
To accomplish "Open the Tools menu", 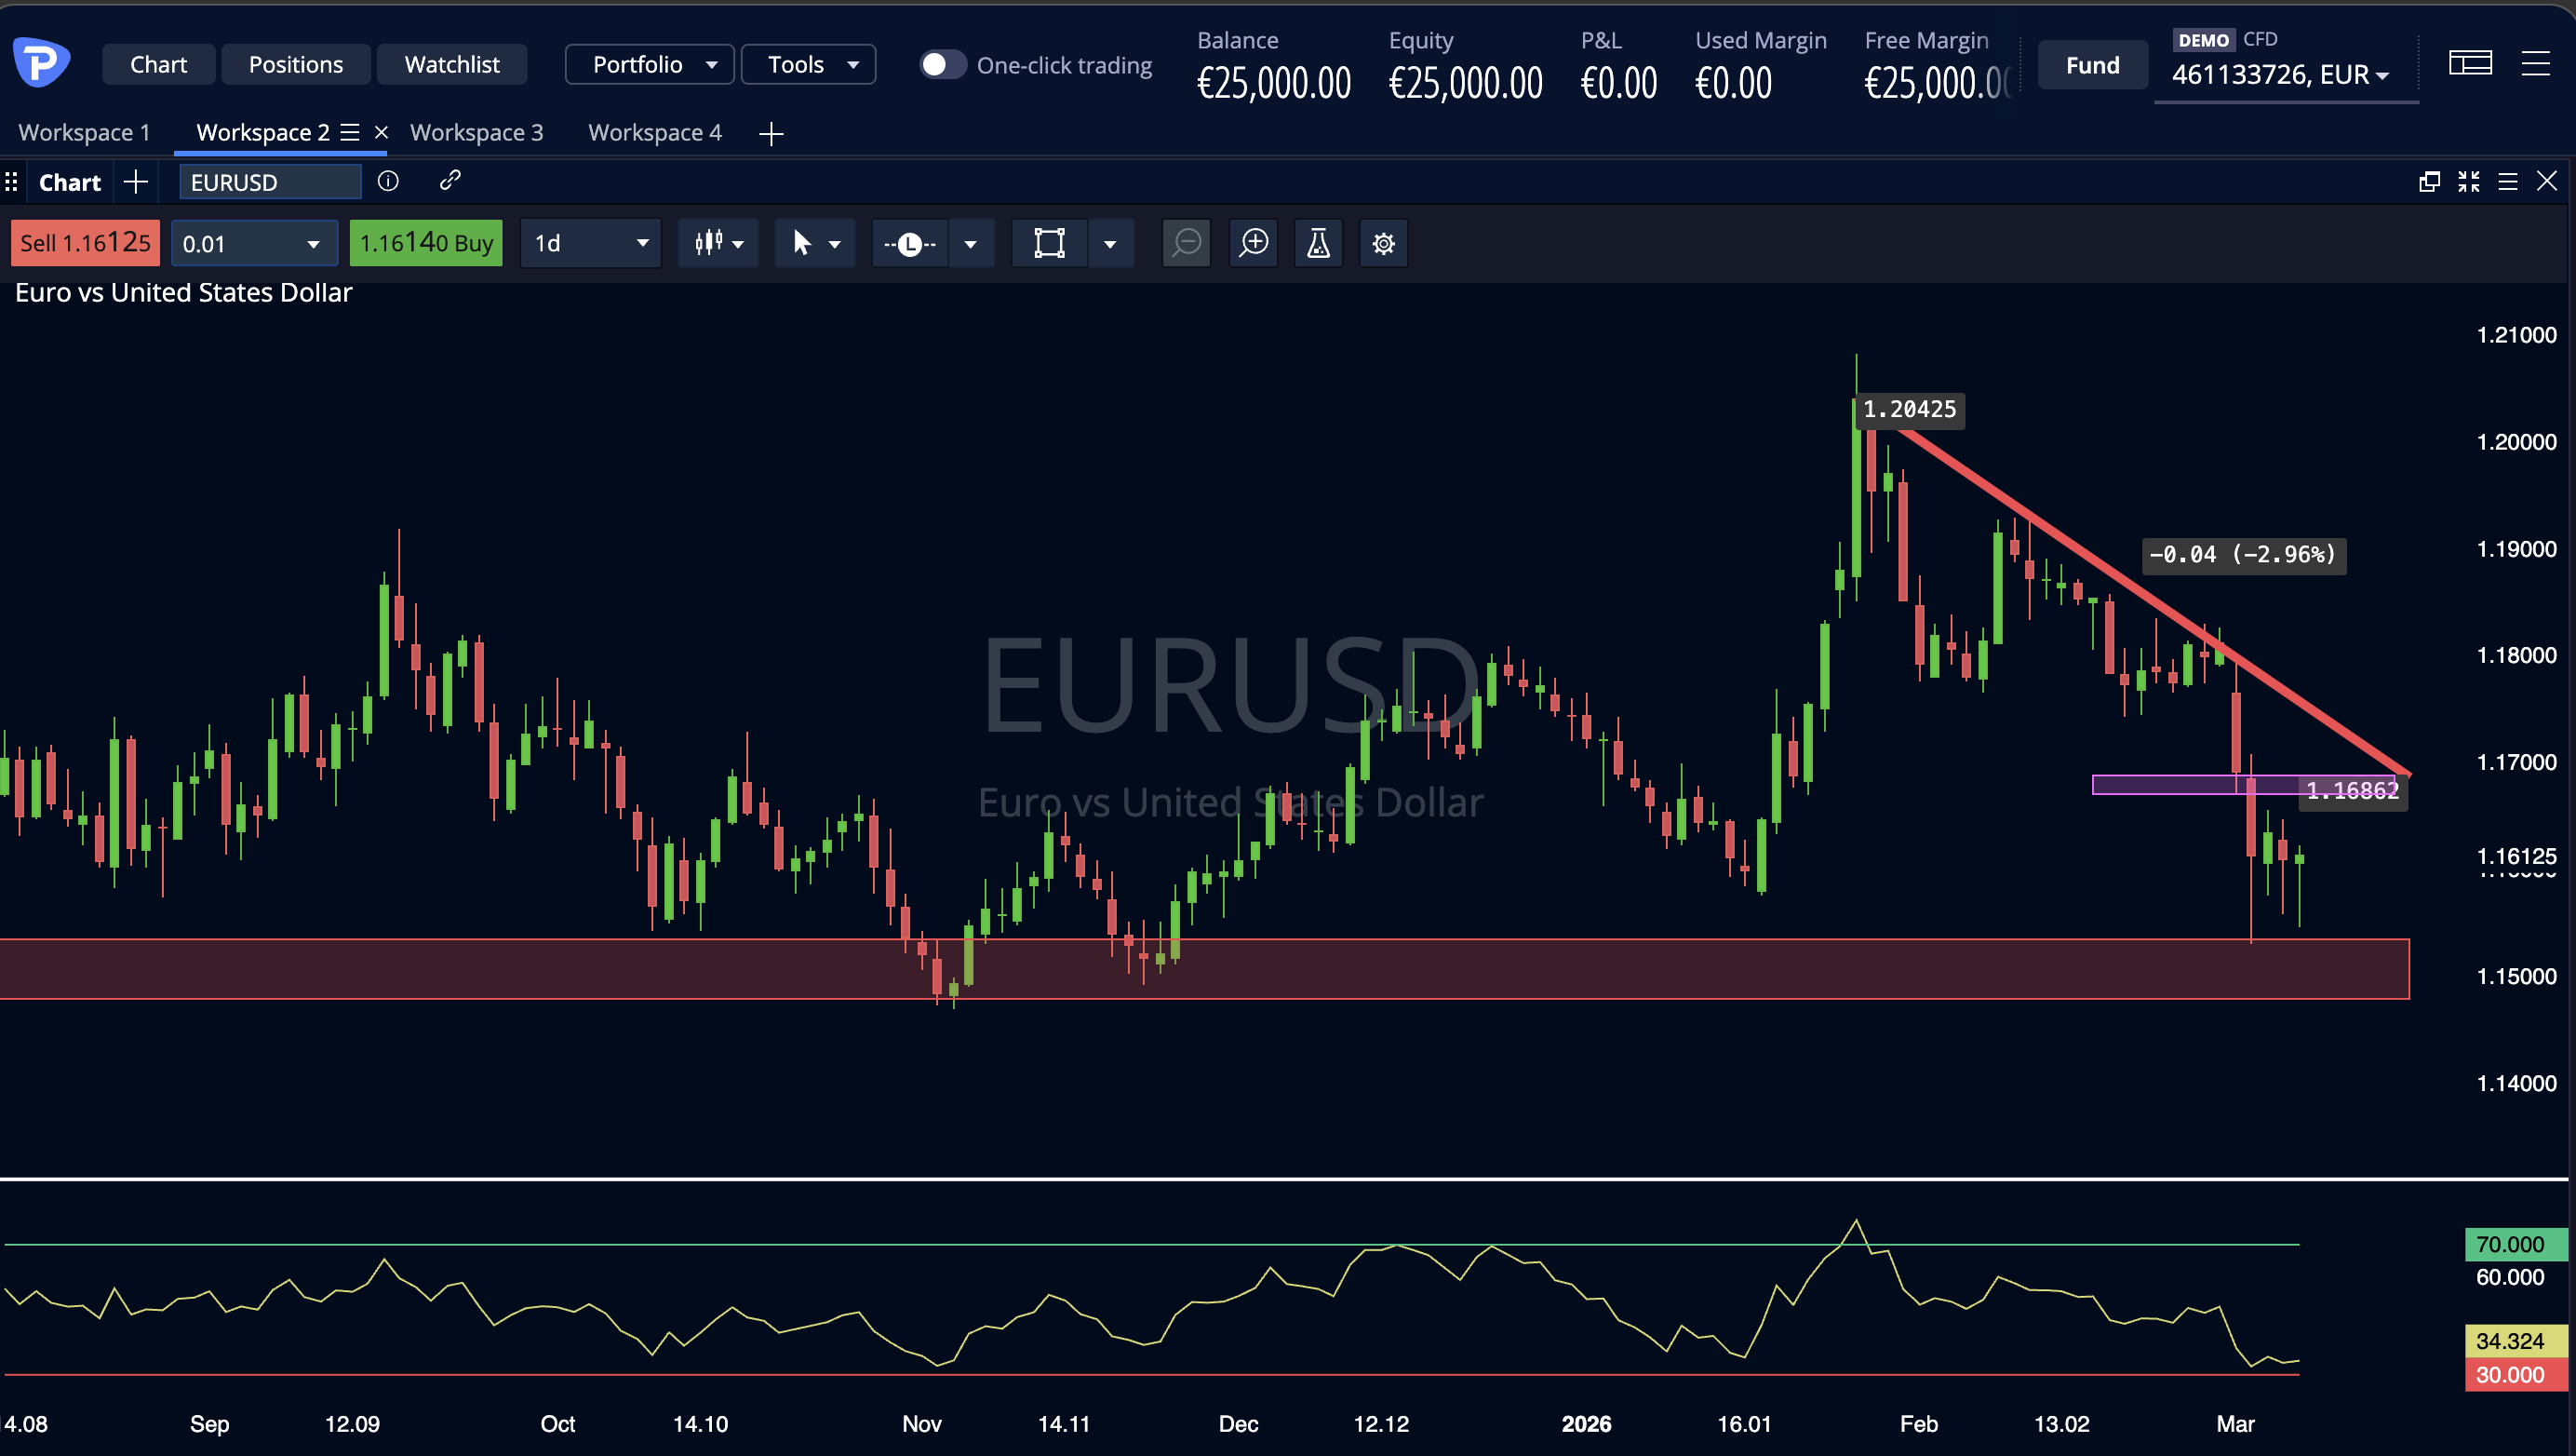I will [808, 64].
